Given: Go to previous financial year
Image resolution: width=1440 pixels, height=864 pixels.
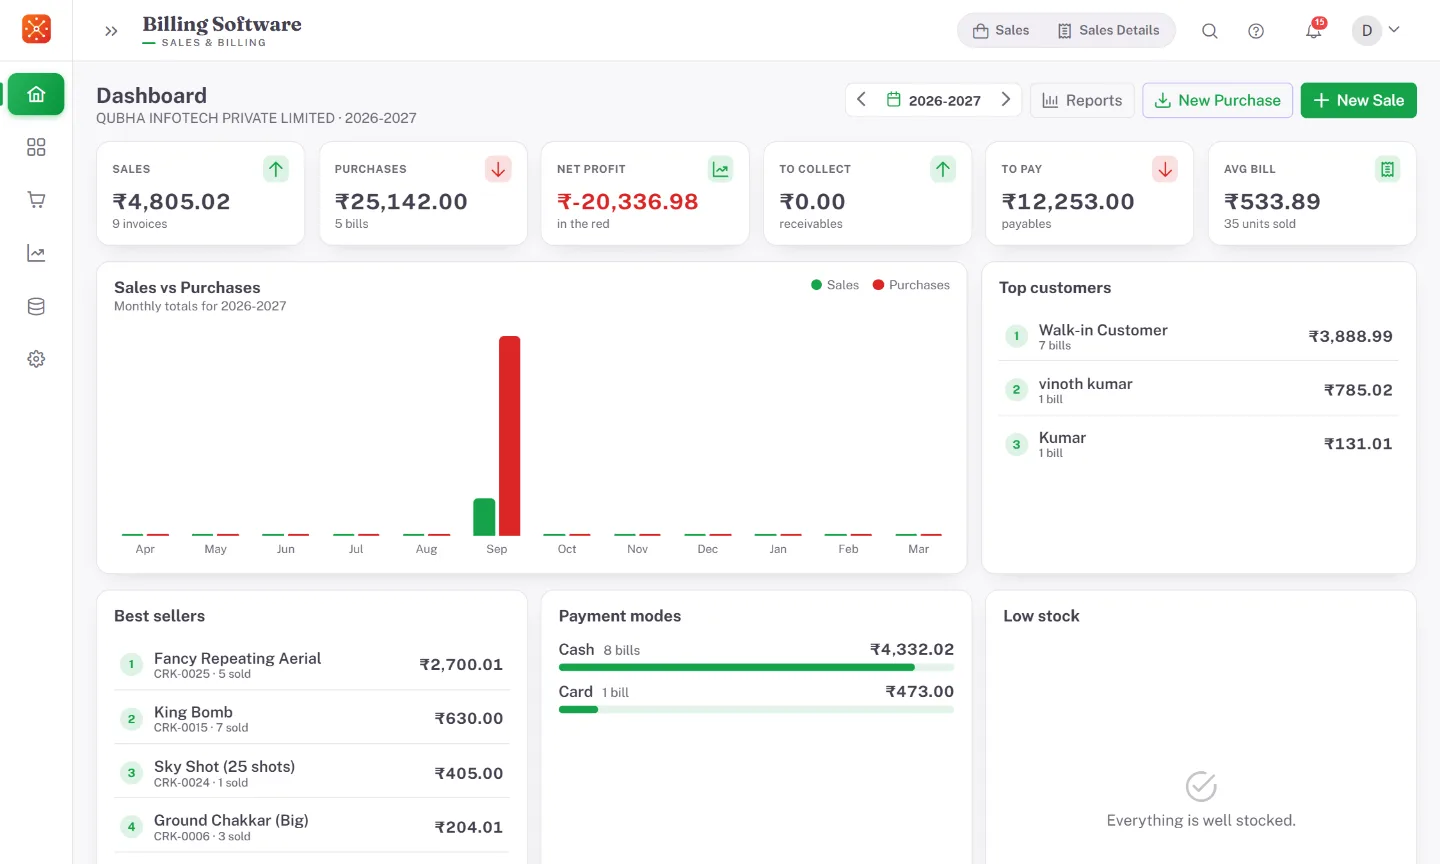Looking at the screenshot, I should point(861,100).
